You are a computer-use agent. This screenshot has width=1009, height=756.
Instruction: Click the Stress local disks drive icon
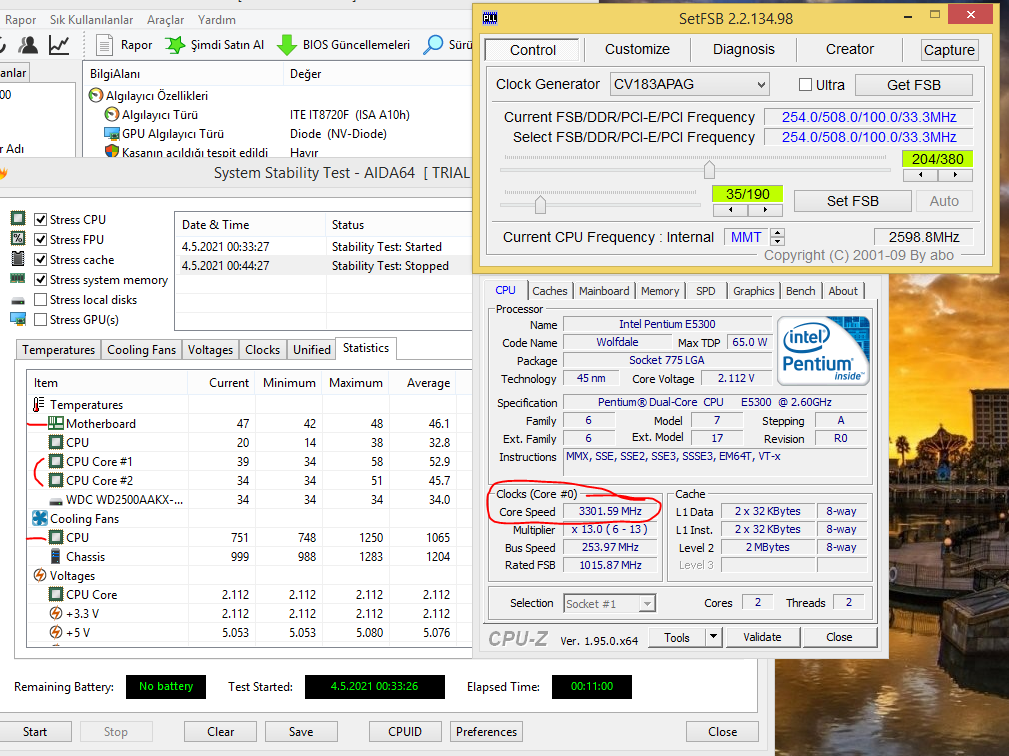[18, 300]
